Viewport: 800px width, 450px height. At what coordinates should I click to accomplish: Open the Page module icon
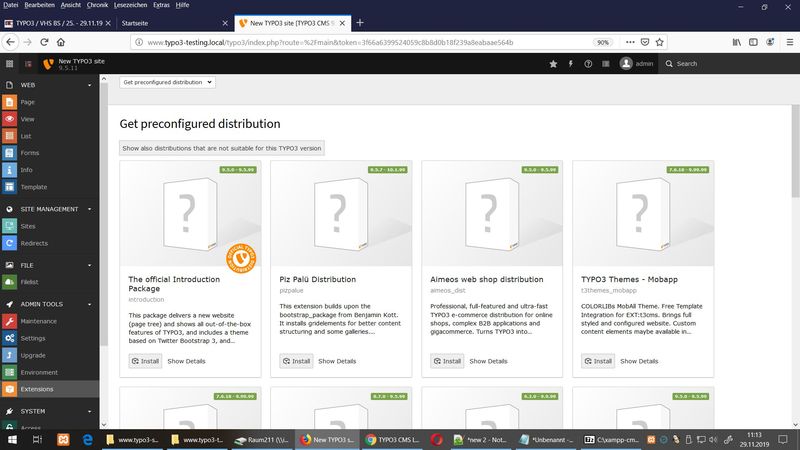pos(9,102)
